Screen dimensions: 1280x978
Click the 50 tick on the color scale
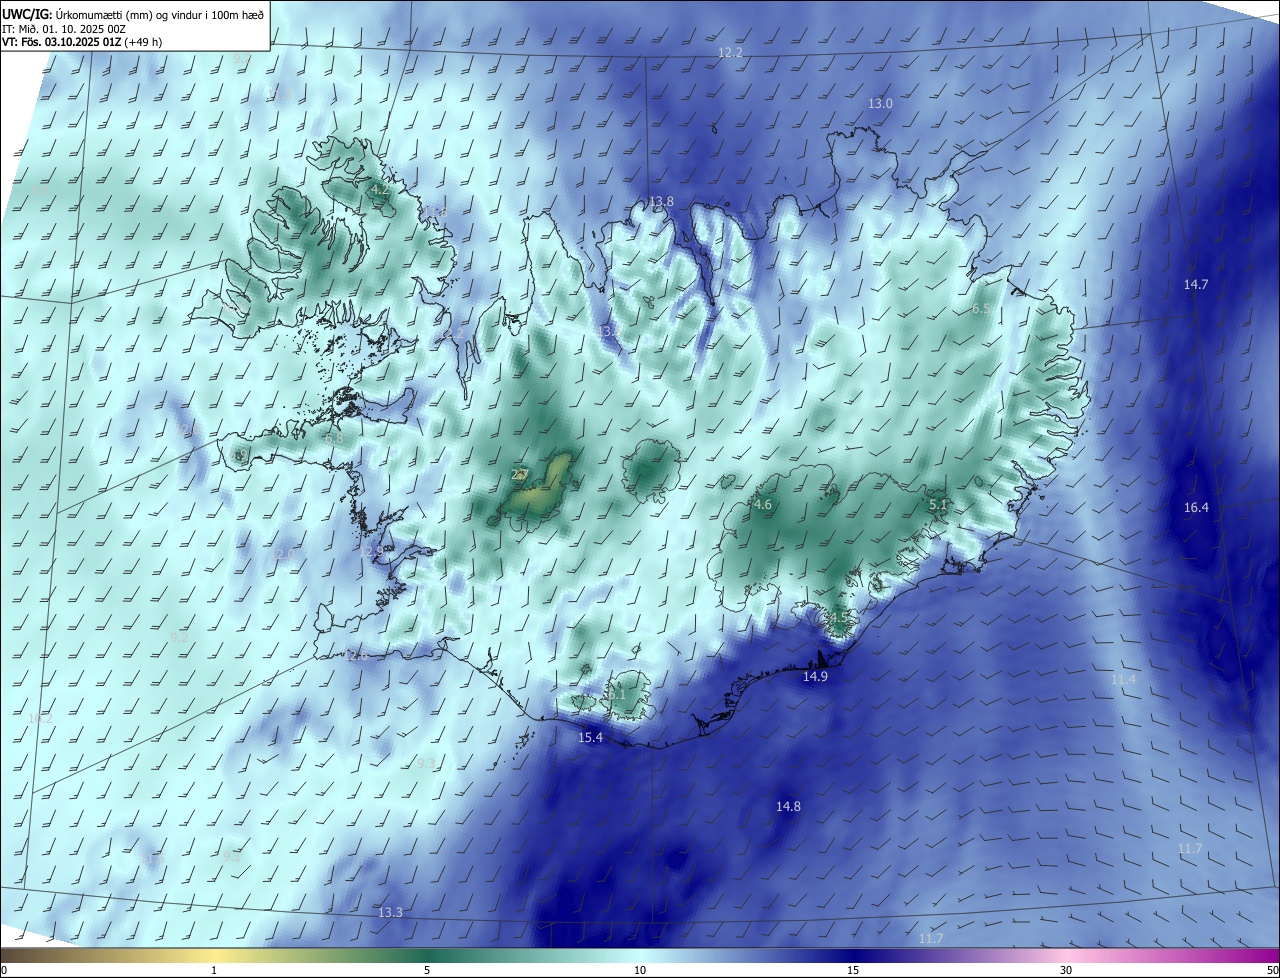(1271, 971)
